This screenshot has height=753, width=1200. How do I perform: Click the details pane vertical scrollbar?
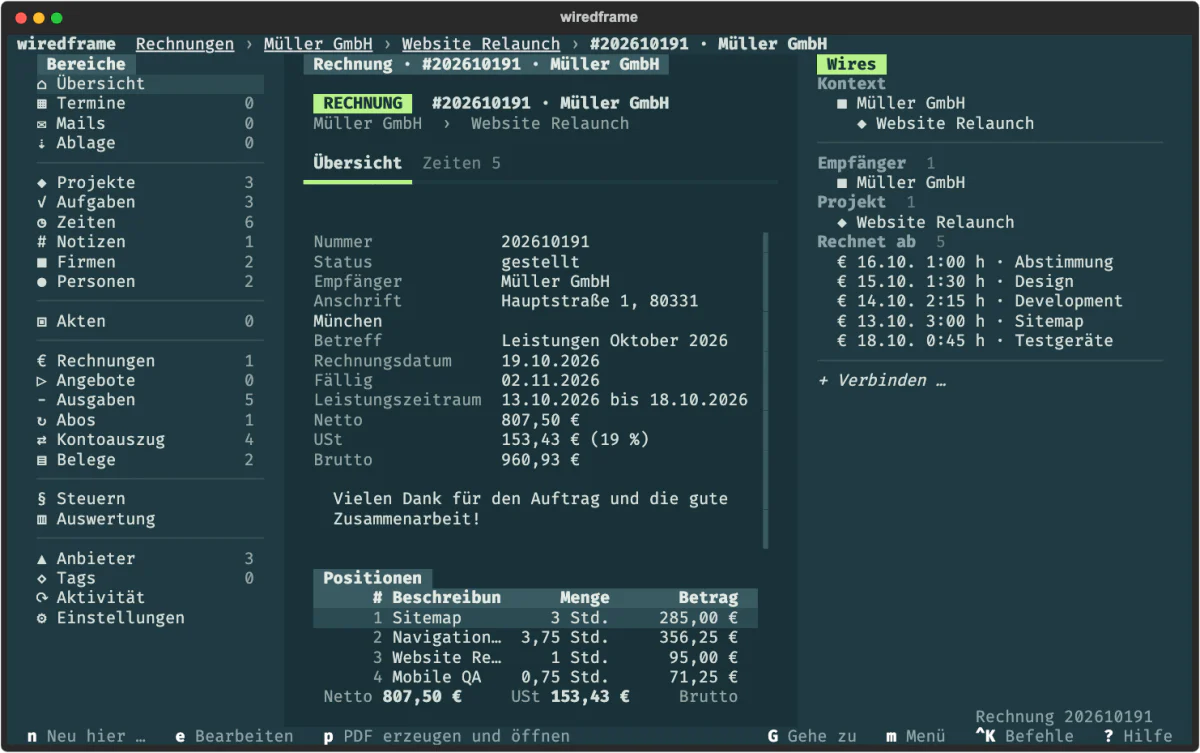[x=766, y=390]
